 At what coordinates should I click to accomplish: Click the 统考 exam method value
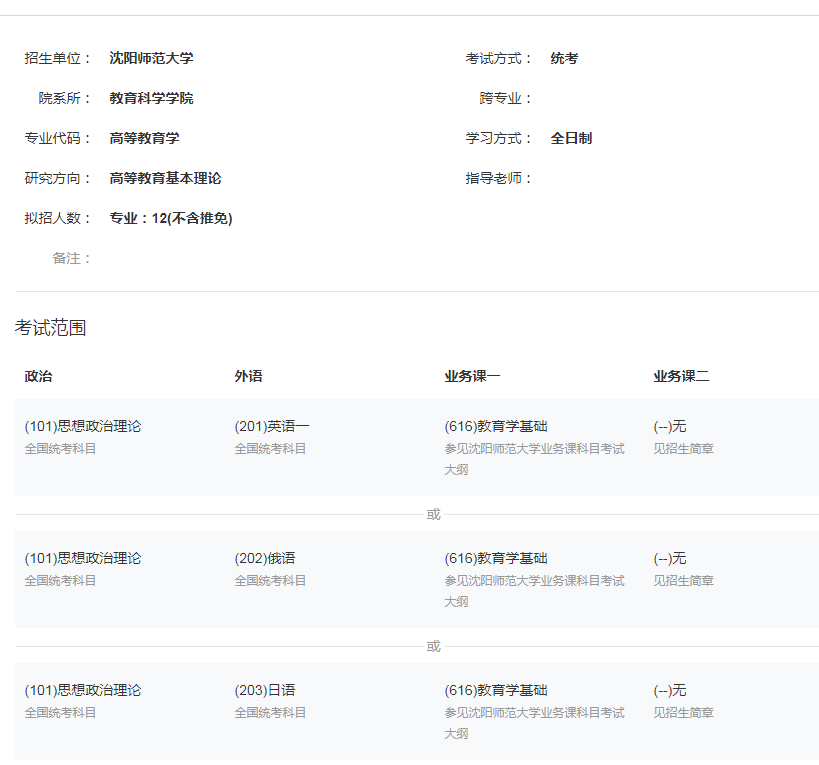(564, 58)
